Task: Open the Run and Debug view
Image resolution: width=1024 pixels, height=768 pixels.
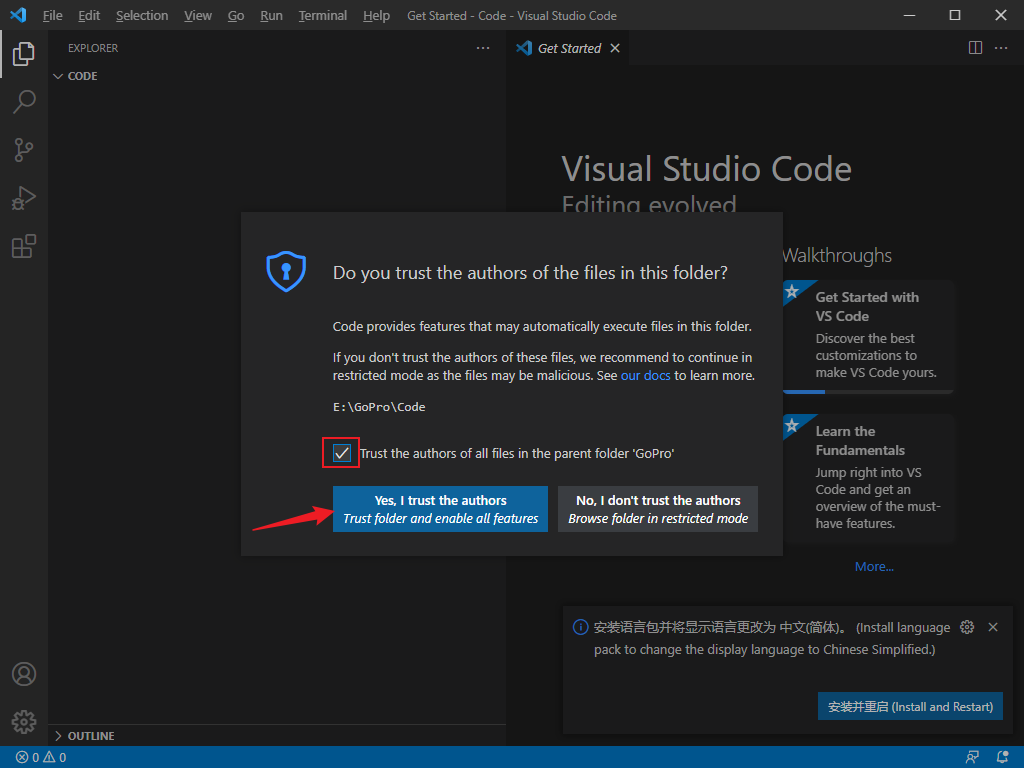Action: point(24,198)
